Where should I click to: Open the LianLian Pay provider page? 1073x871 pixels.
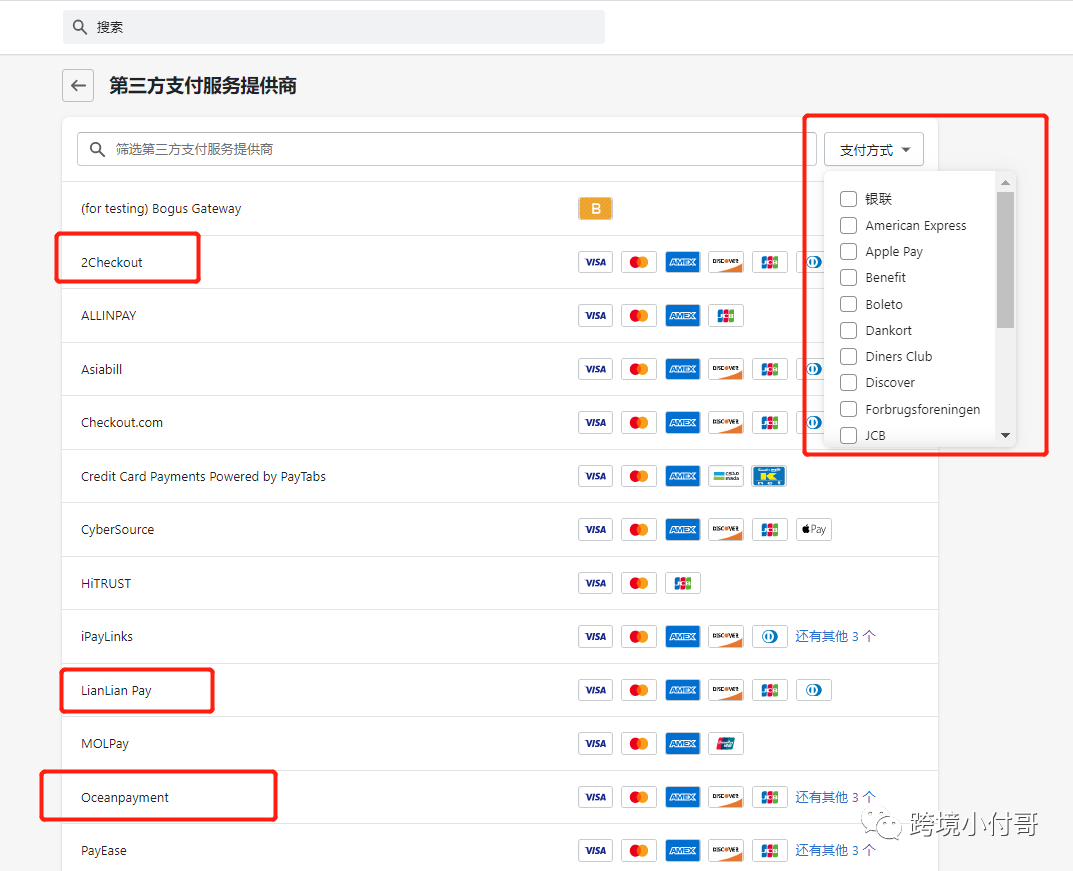117,690
